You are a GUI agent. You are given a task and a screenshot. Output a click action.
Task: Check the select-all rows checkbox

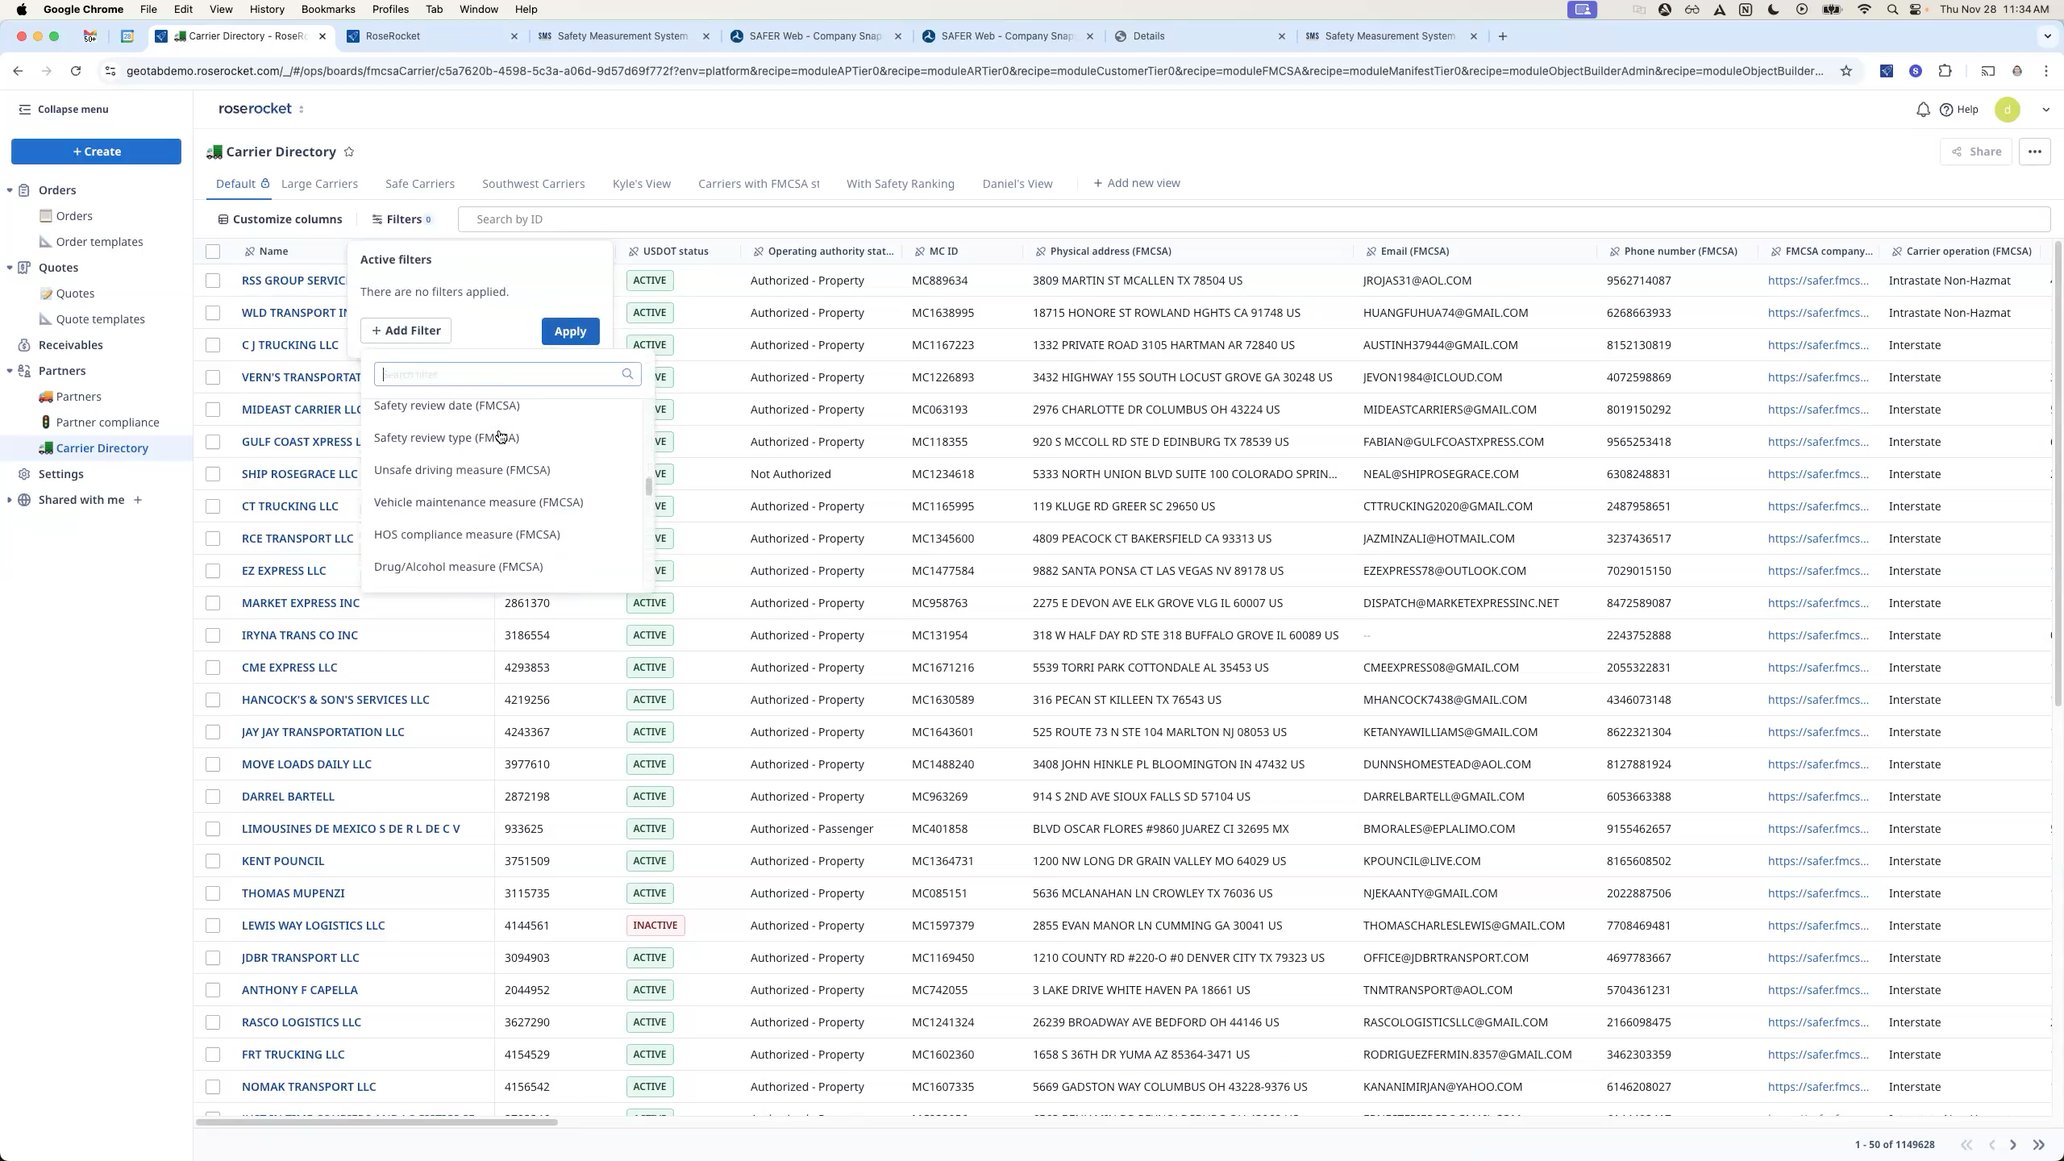click(213, 252)
